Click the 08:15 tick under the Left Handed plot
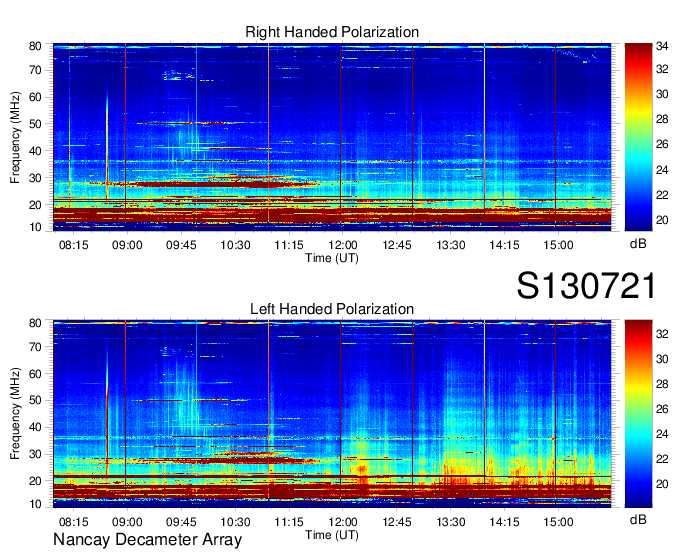The height and width of the screenshot is (552, 680). (73, 522)
